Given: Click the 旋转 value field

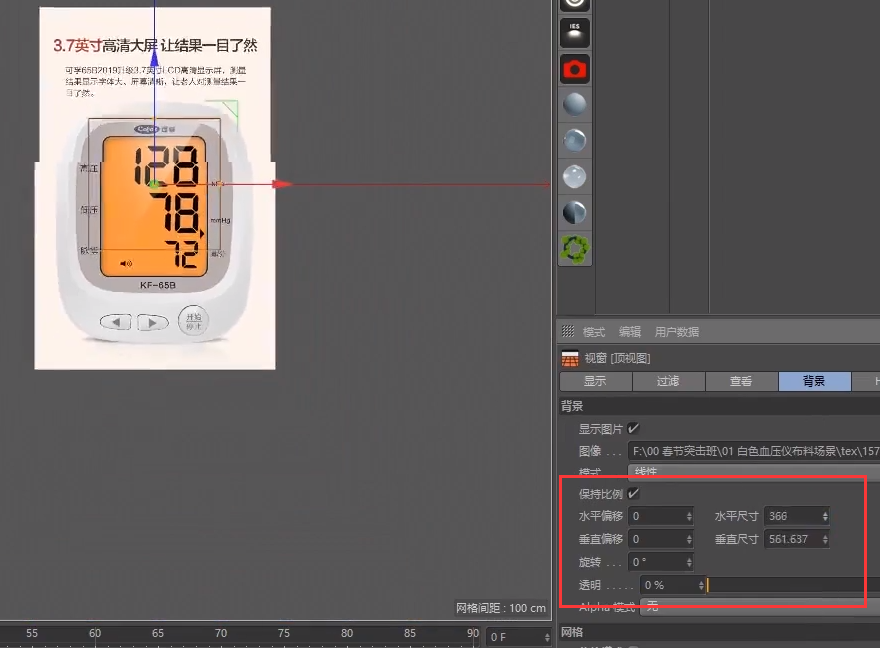Looking at the screenshot, I should (656, 562).
